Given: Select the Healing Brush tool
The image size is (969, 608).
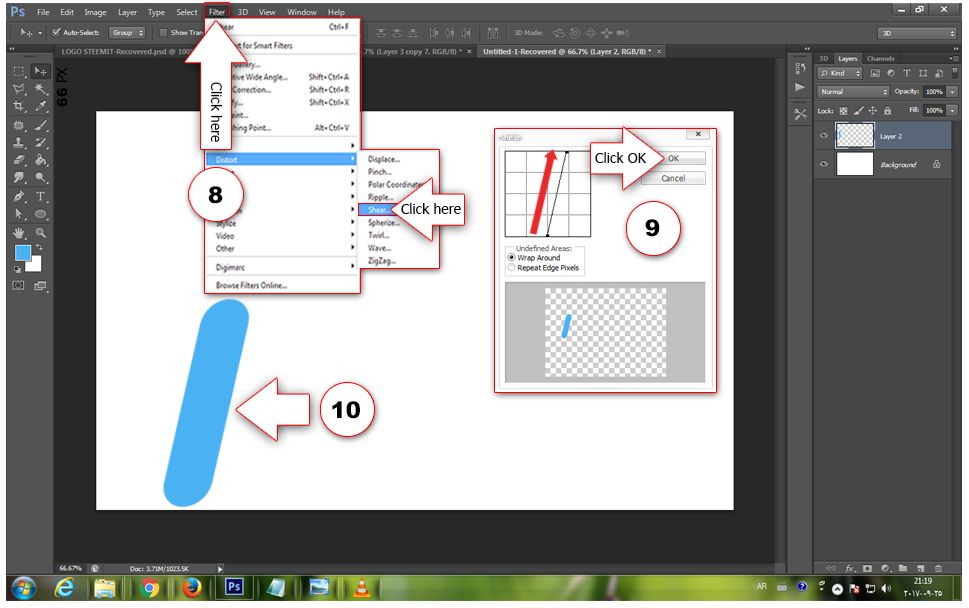Looking at the screenshot, I should pyautogui.click(x=19, y=125).
